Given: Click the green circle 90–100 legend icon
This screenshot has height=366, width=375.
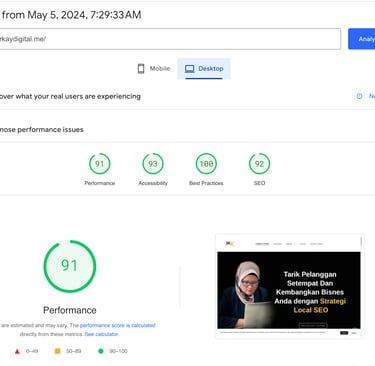Looking at the screenshot, I should [x=101, y=351].
